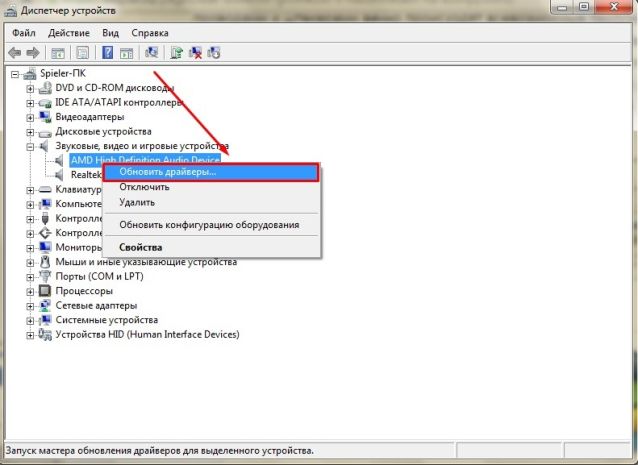Select the Устройства HID tree item

[x=147, y=334]
